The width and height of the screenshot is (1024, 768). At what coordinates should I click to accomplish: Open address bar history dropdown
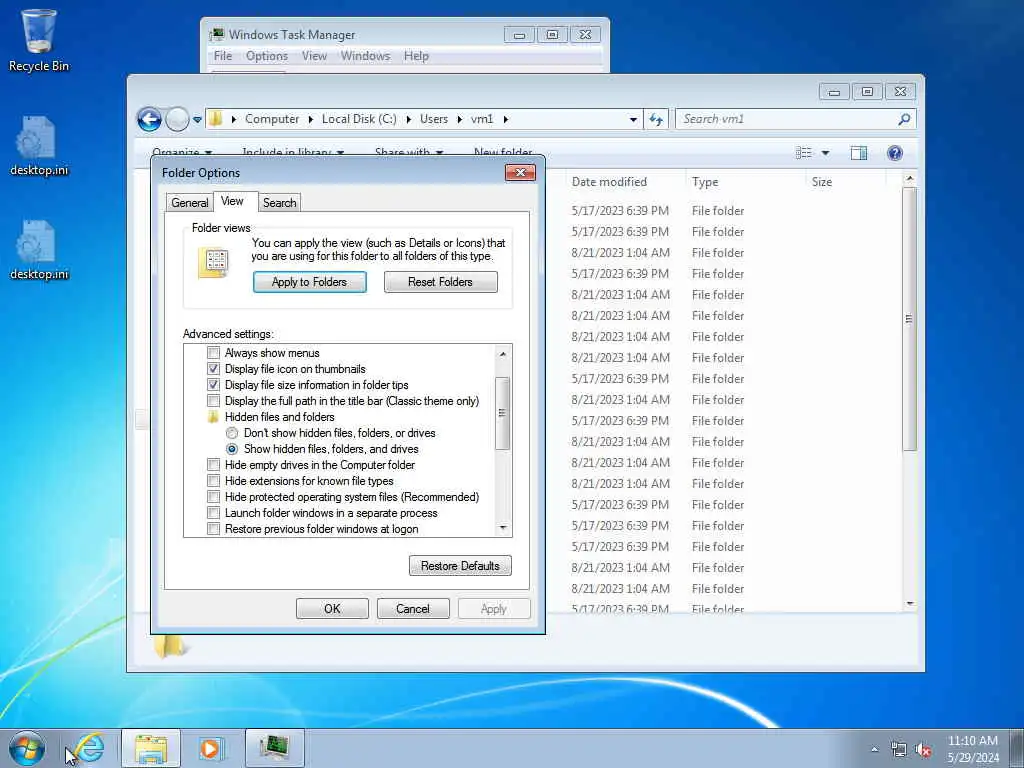[x=633, y=120]
